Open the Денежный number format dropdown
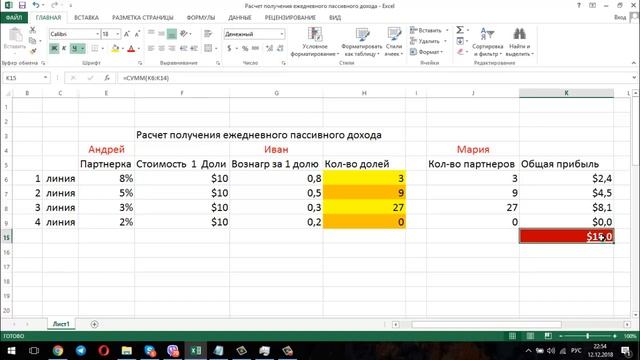 282,34
